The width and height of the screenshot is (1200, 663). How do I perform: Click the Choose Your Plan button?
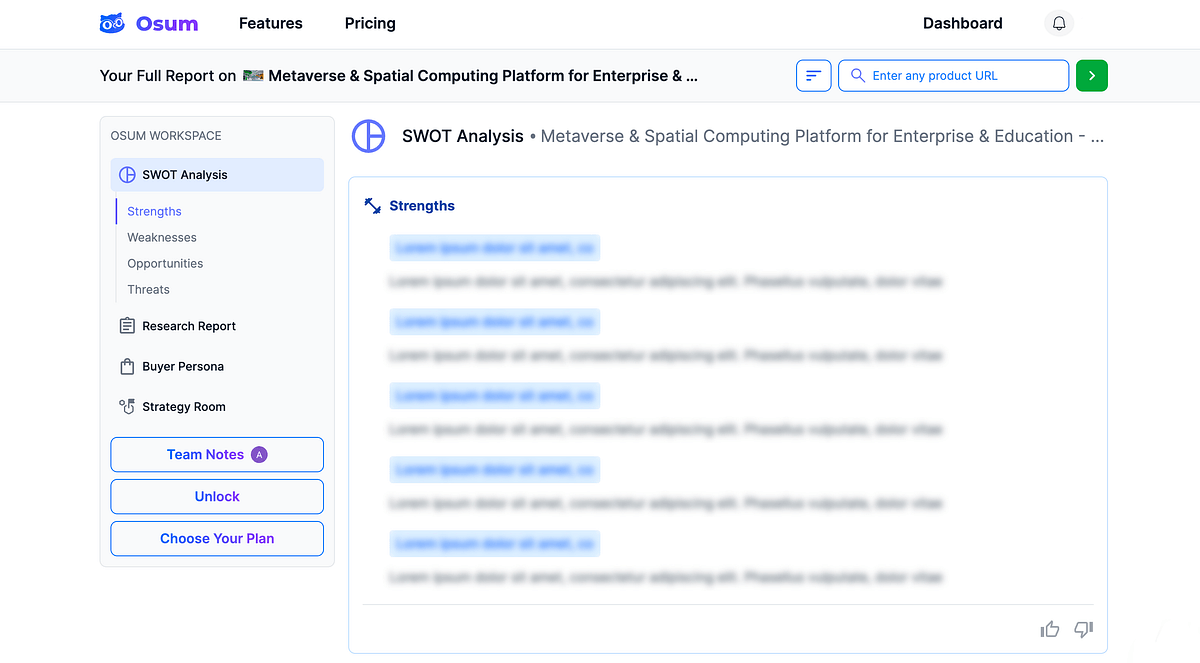(x=217, y=539)
